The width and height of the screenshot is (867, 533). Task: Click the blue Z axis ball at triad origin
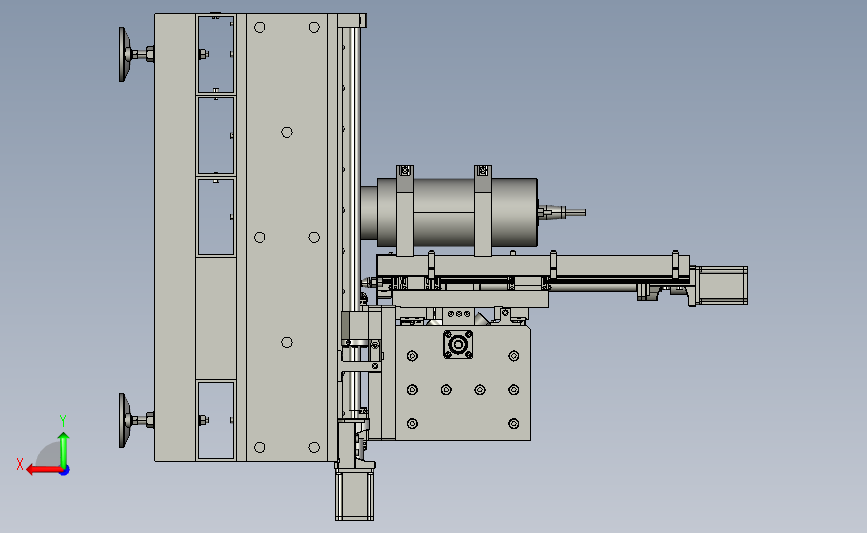click(x=65, y=471)
